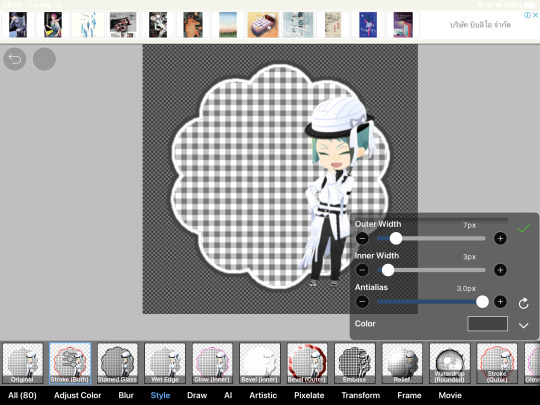Collapse panel with the down chevron
Image resolution: width=540 pixels, height=405 pixels.
[x=523, y=325]
